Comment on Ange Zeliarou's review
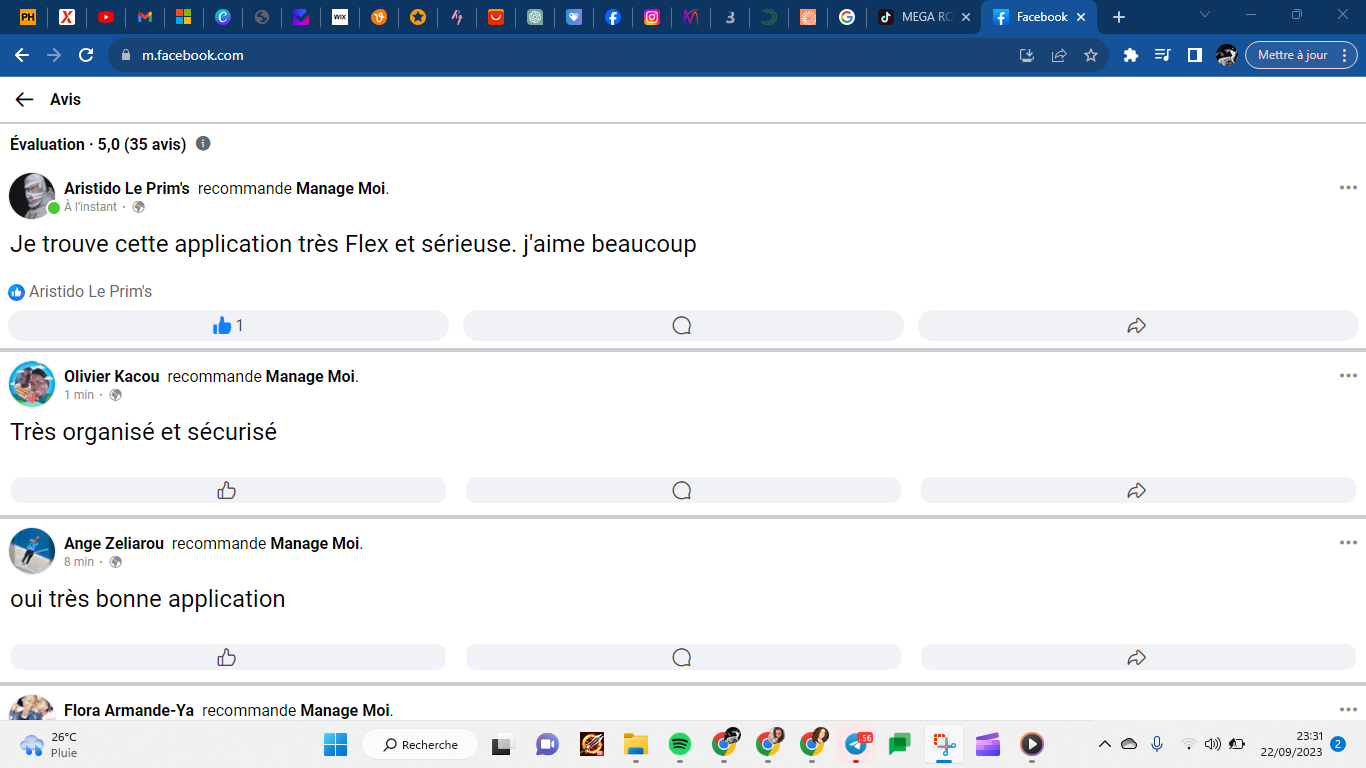The width and height of the screenshot is (1366, 768). (682, 657)
